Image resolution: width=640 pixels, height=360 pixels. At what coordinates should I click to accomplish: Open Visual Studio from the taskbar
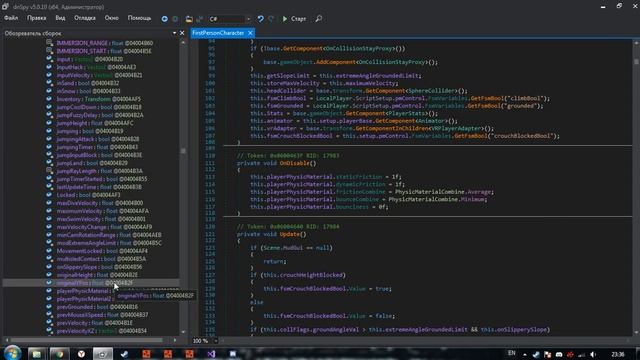[211, 353]
